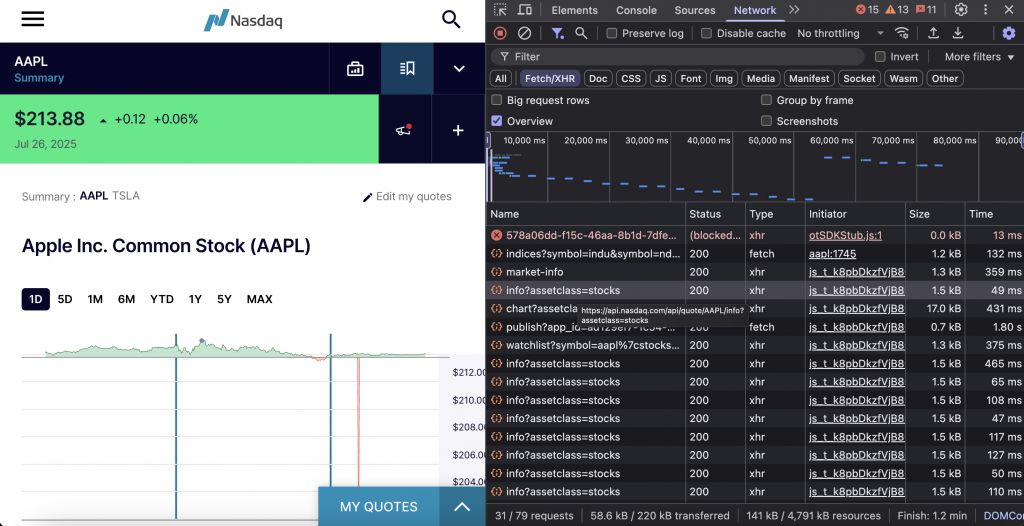Click the Nasdaq search magnifier icon
This screenshot has height=526, width=1024.
click(451, 20)
